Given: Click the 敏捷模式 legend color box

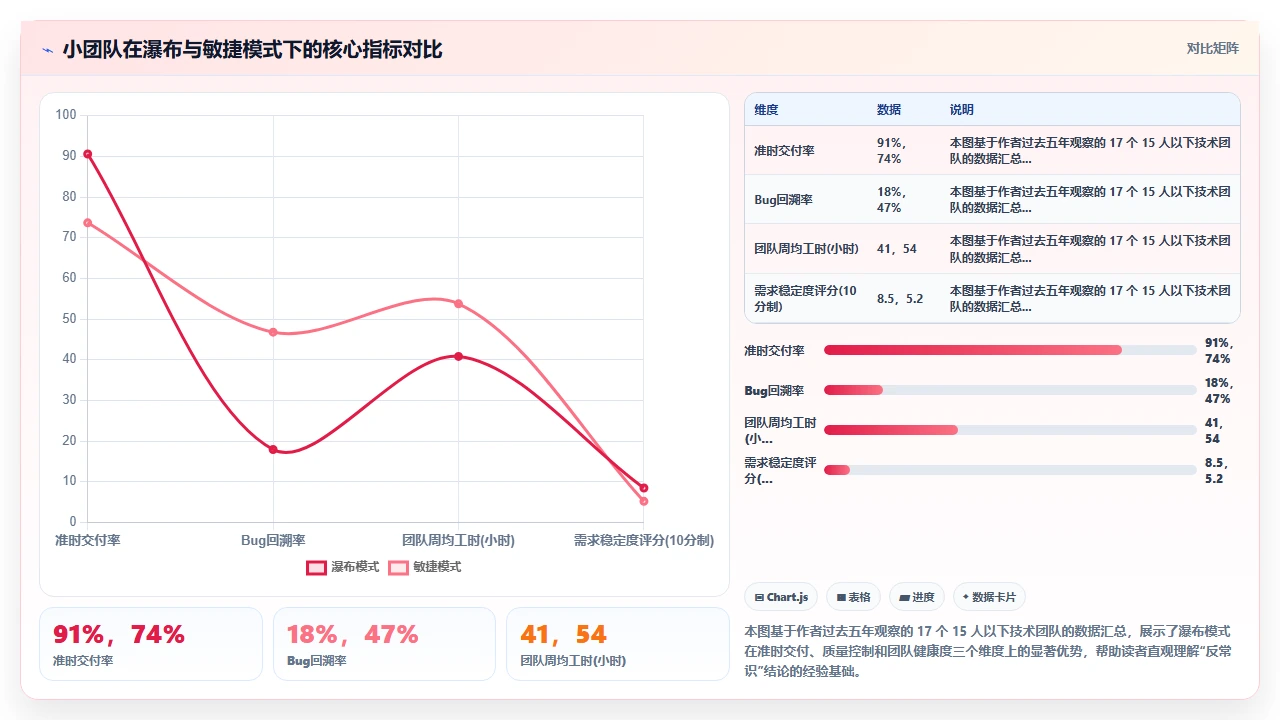Looking at the screenshot, I should coord(398,567).
